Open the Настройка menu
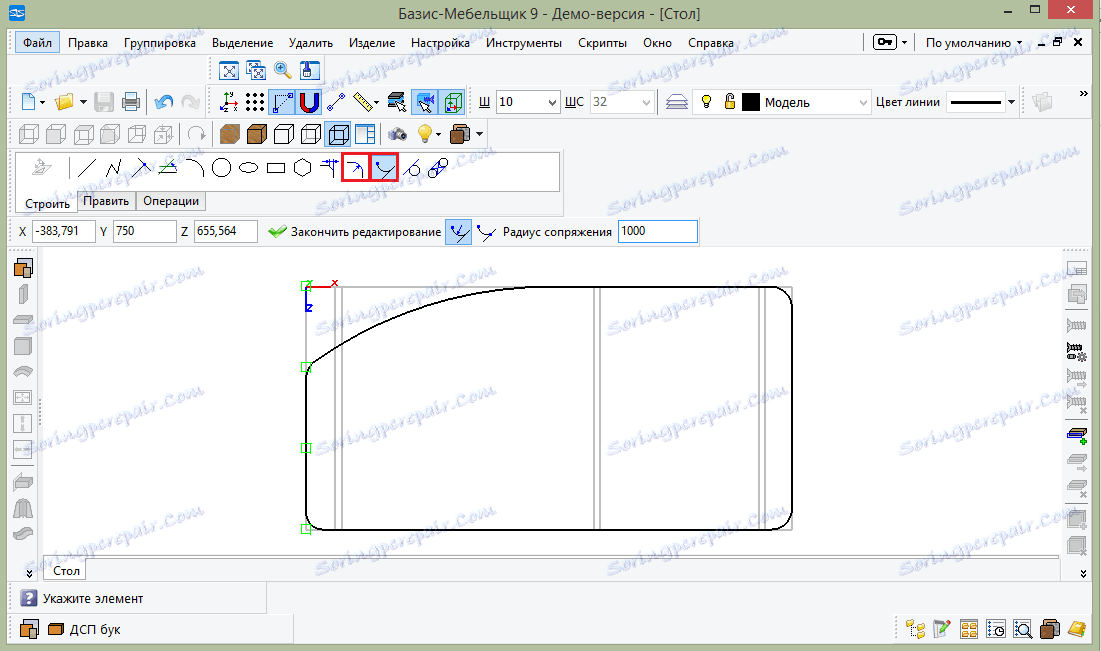The image size is (1101, 651). coord(440,43)
